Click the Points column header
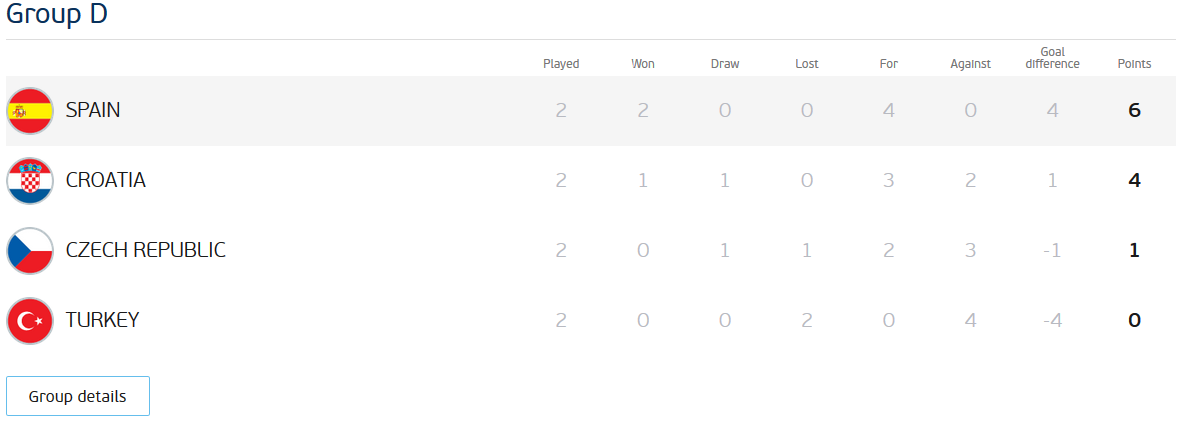1192x442 pixels. [x=1134, y=64]
